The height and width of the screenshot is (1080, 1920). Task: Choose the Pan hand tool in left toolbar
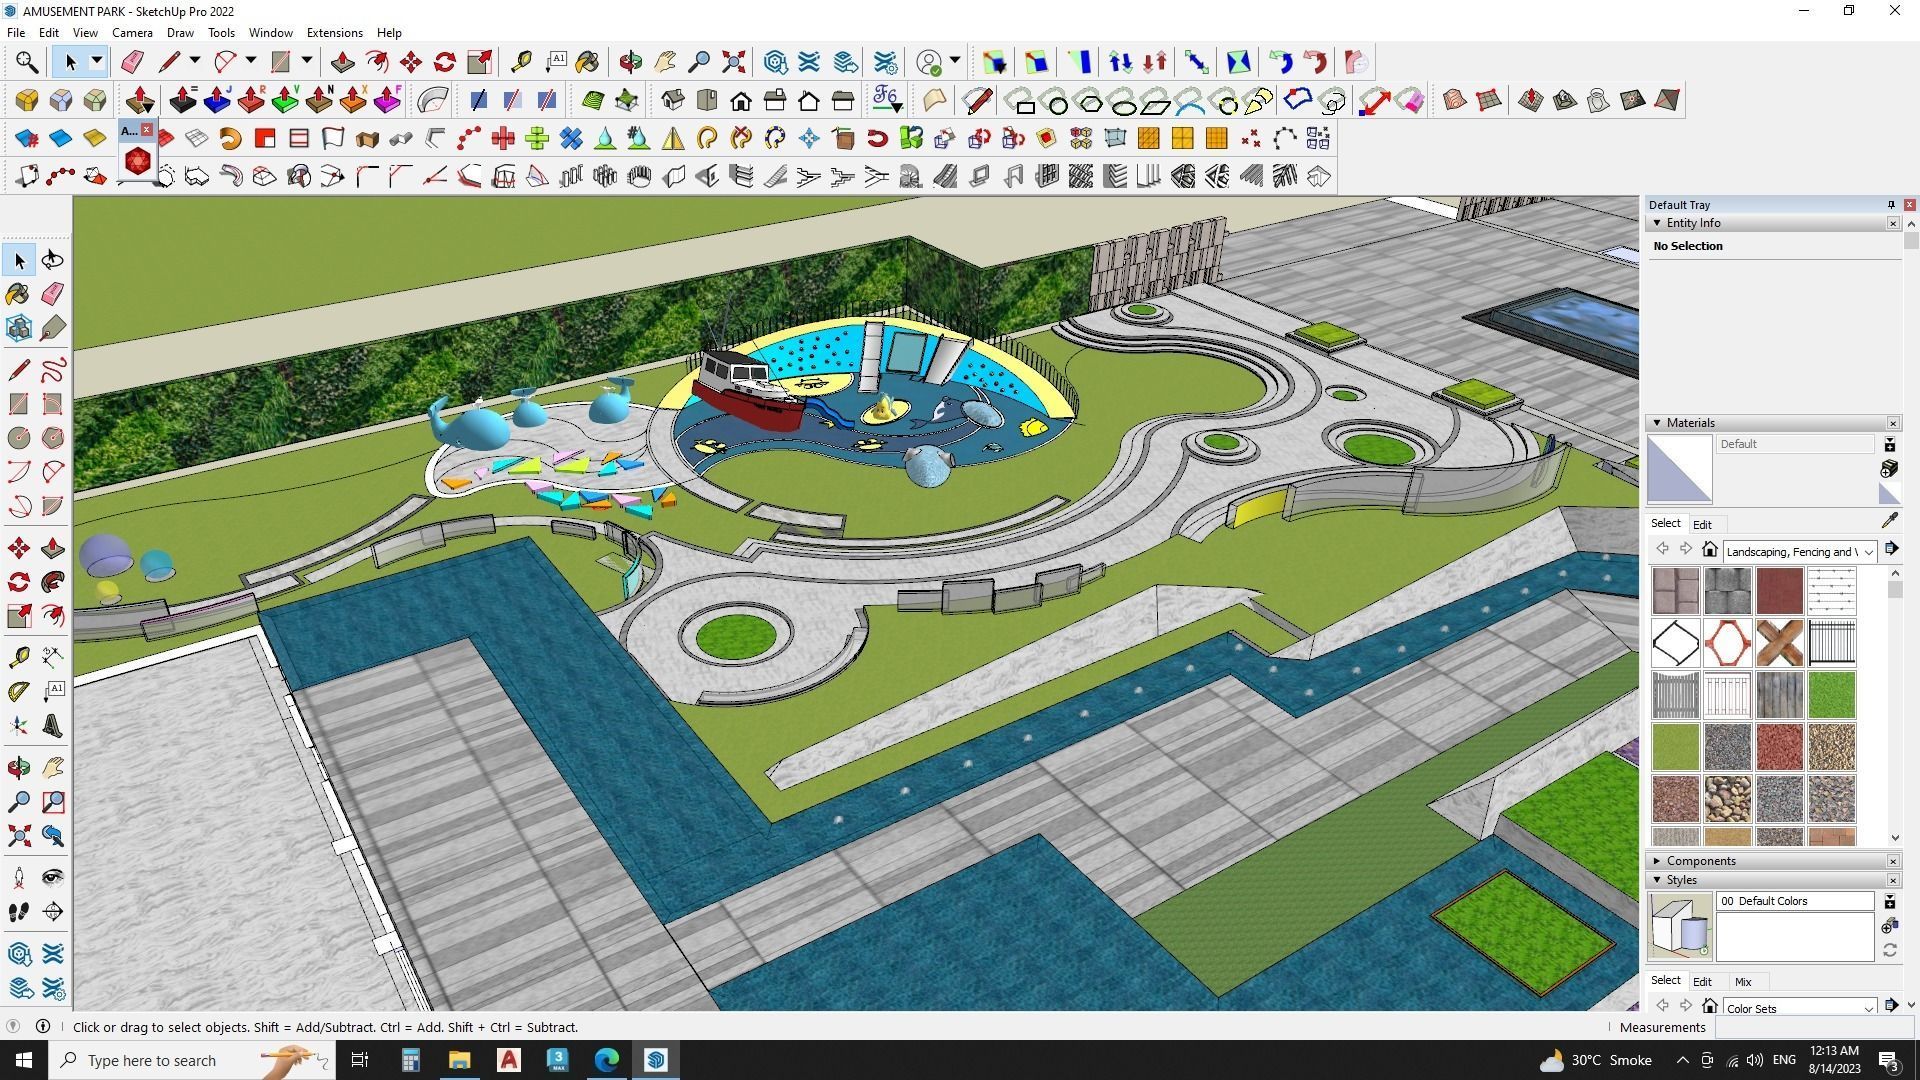tap(53, 768)
